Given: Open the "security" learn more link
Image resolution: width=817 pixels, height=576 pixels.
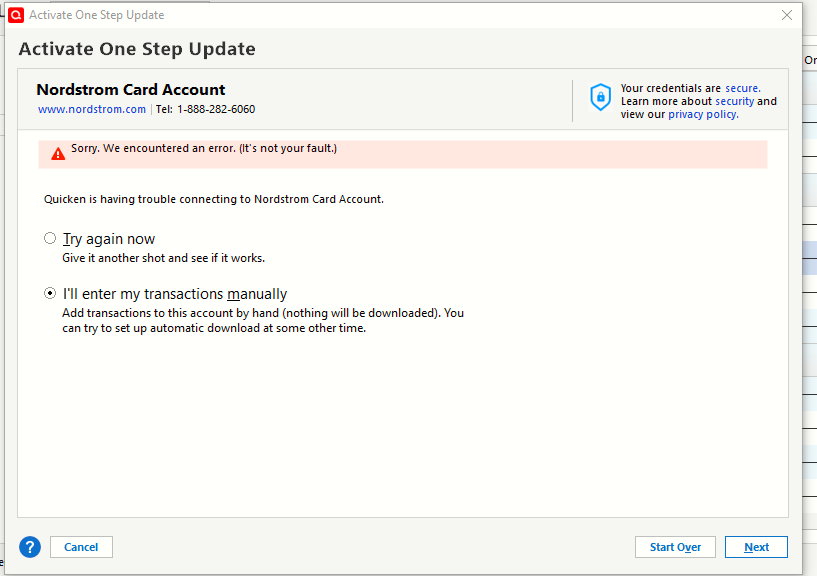Looking at the screenshot, I should pos(735,101).
